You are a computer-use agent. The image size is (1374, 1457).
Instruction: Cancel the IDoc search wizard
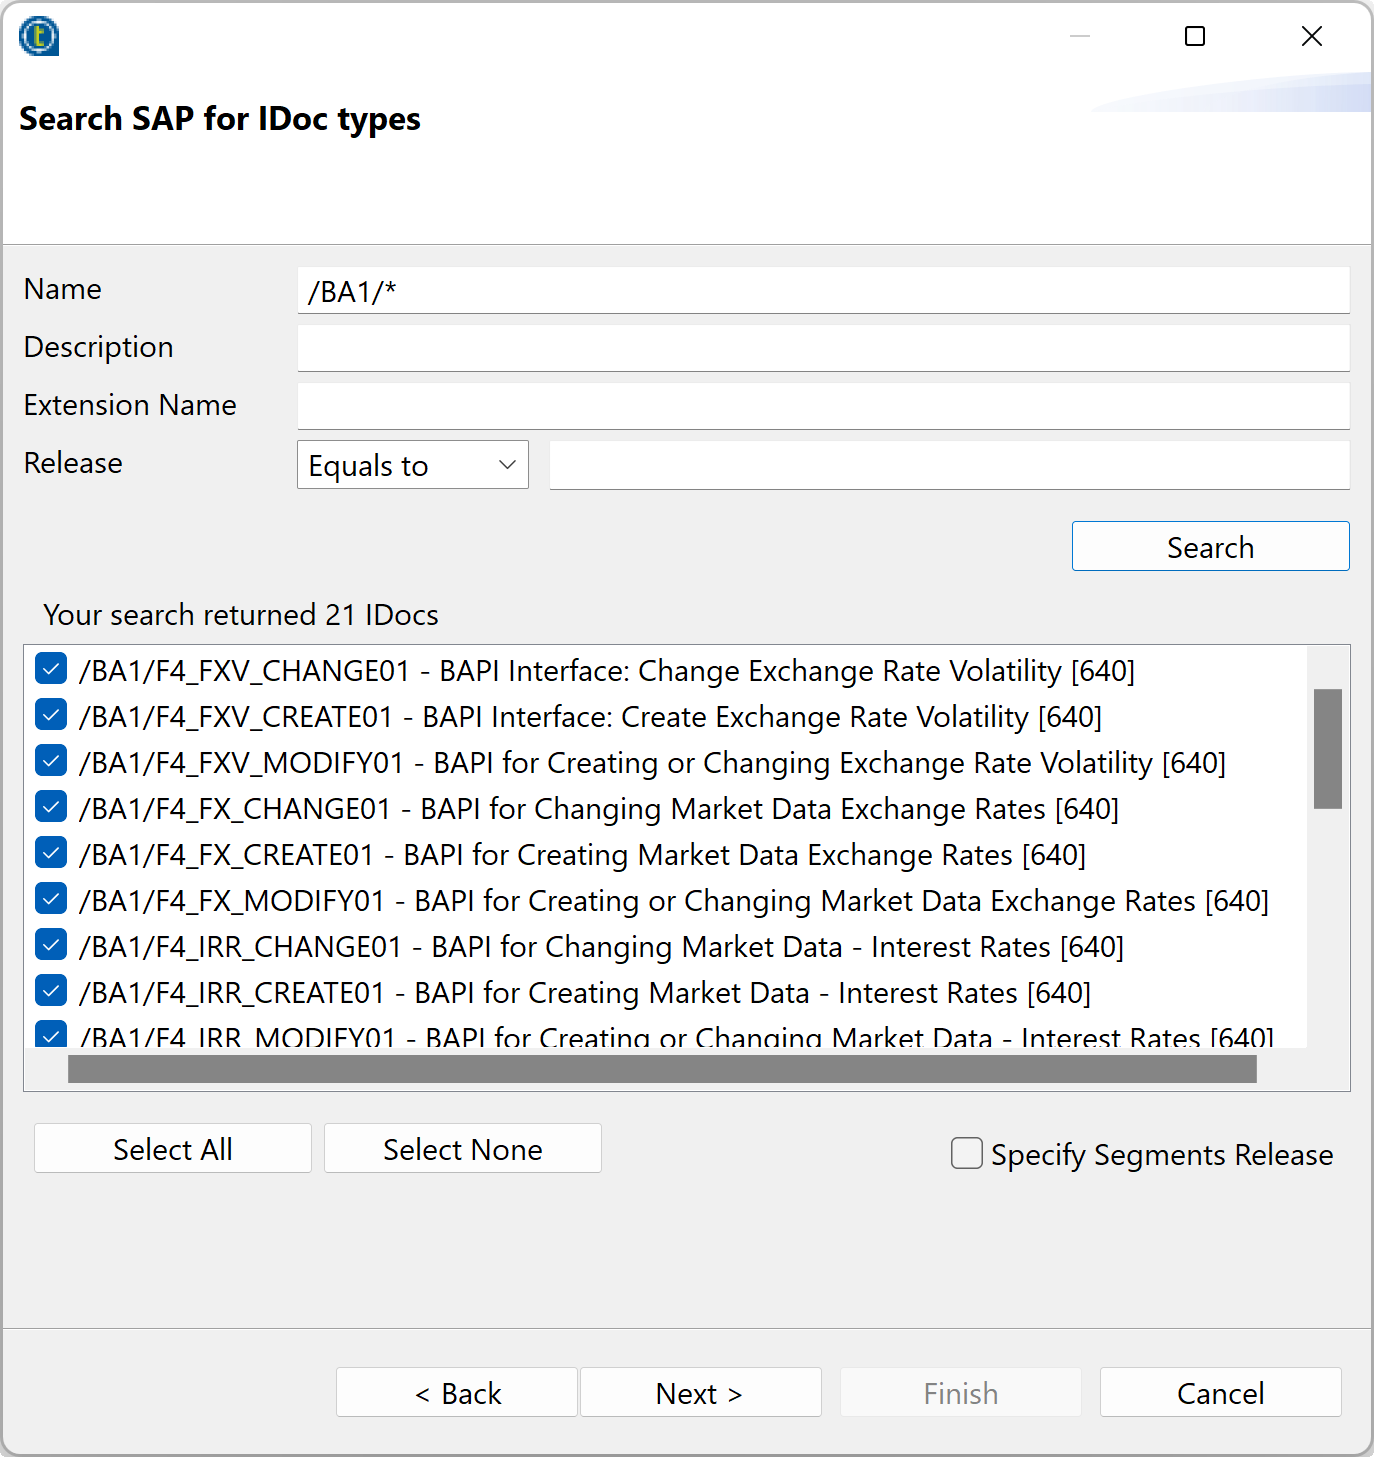coord(1219,1392)
